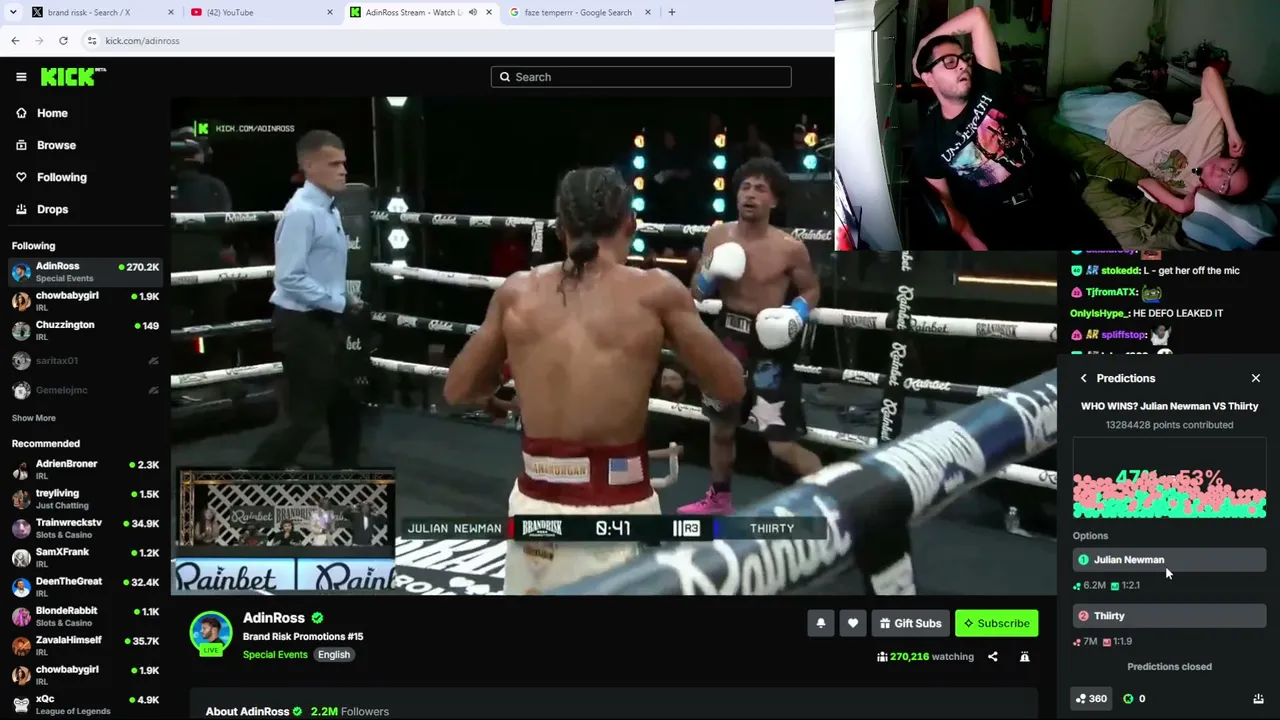
Task: Select Thiirty prediction option
Action: (1169, 616)
